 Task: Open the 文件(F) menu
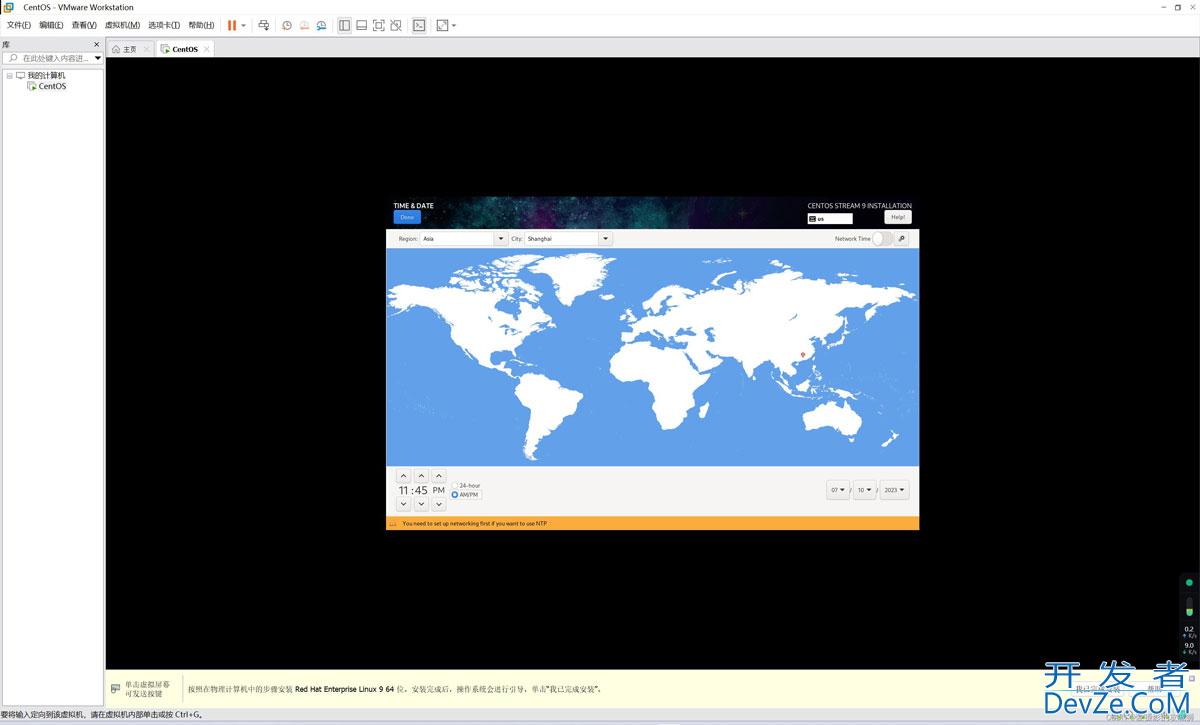tap(18, 25)
